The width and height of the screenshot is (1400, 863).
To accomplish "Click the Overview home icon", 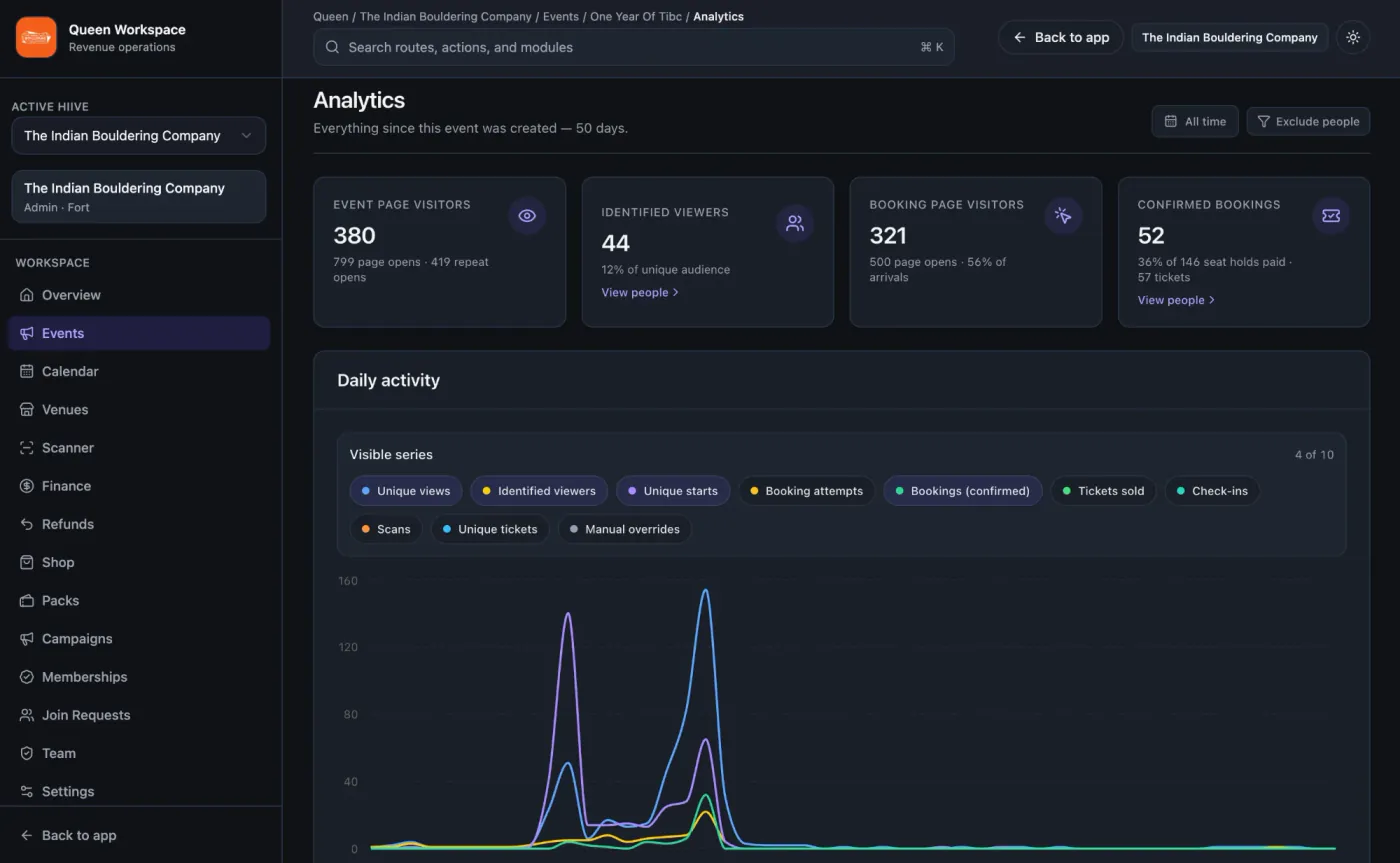I will (27, 295).
